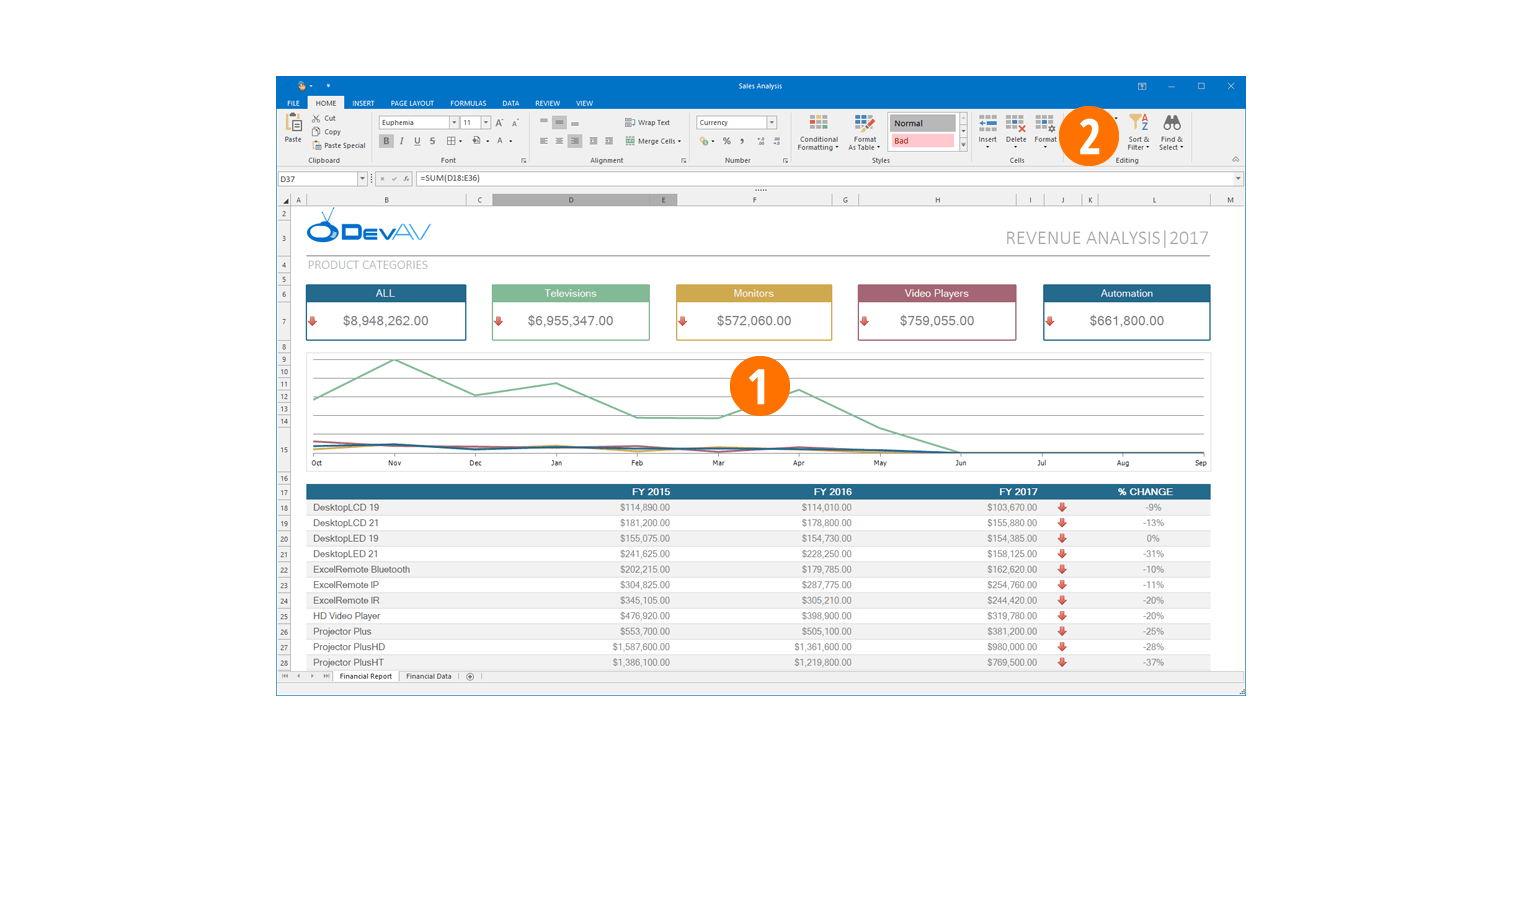This screenshot has width=1520, height=906.
Task: Switch to the FORMULAS ribbon tab
Action: click(x=467, y=103)
